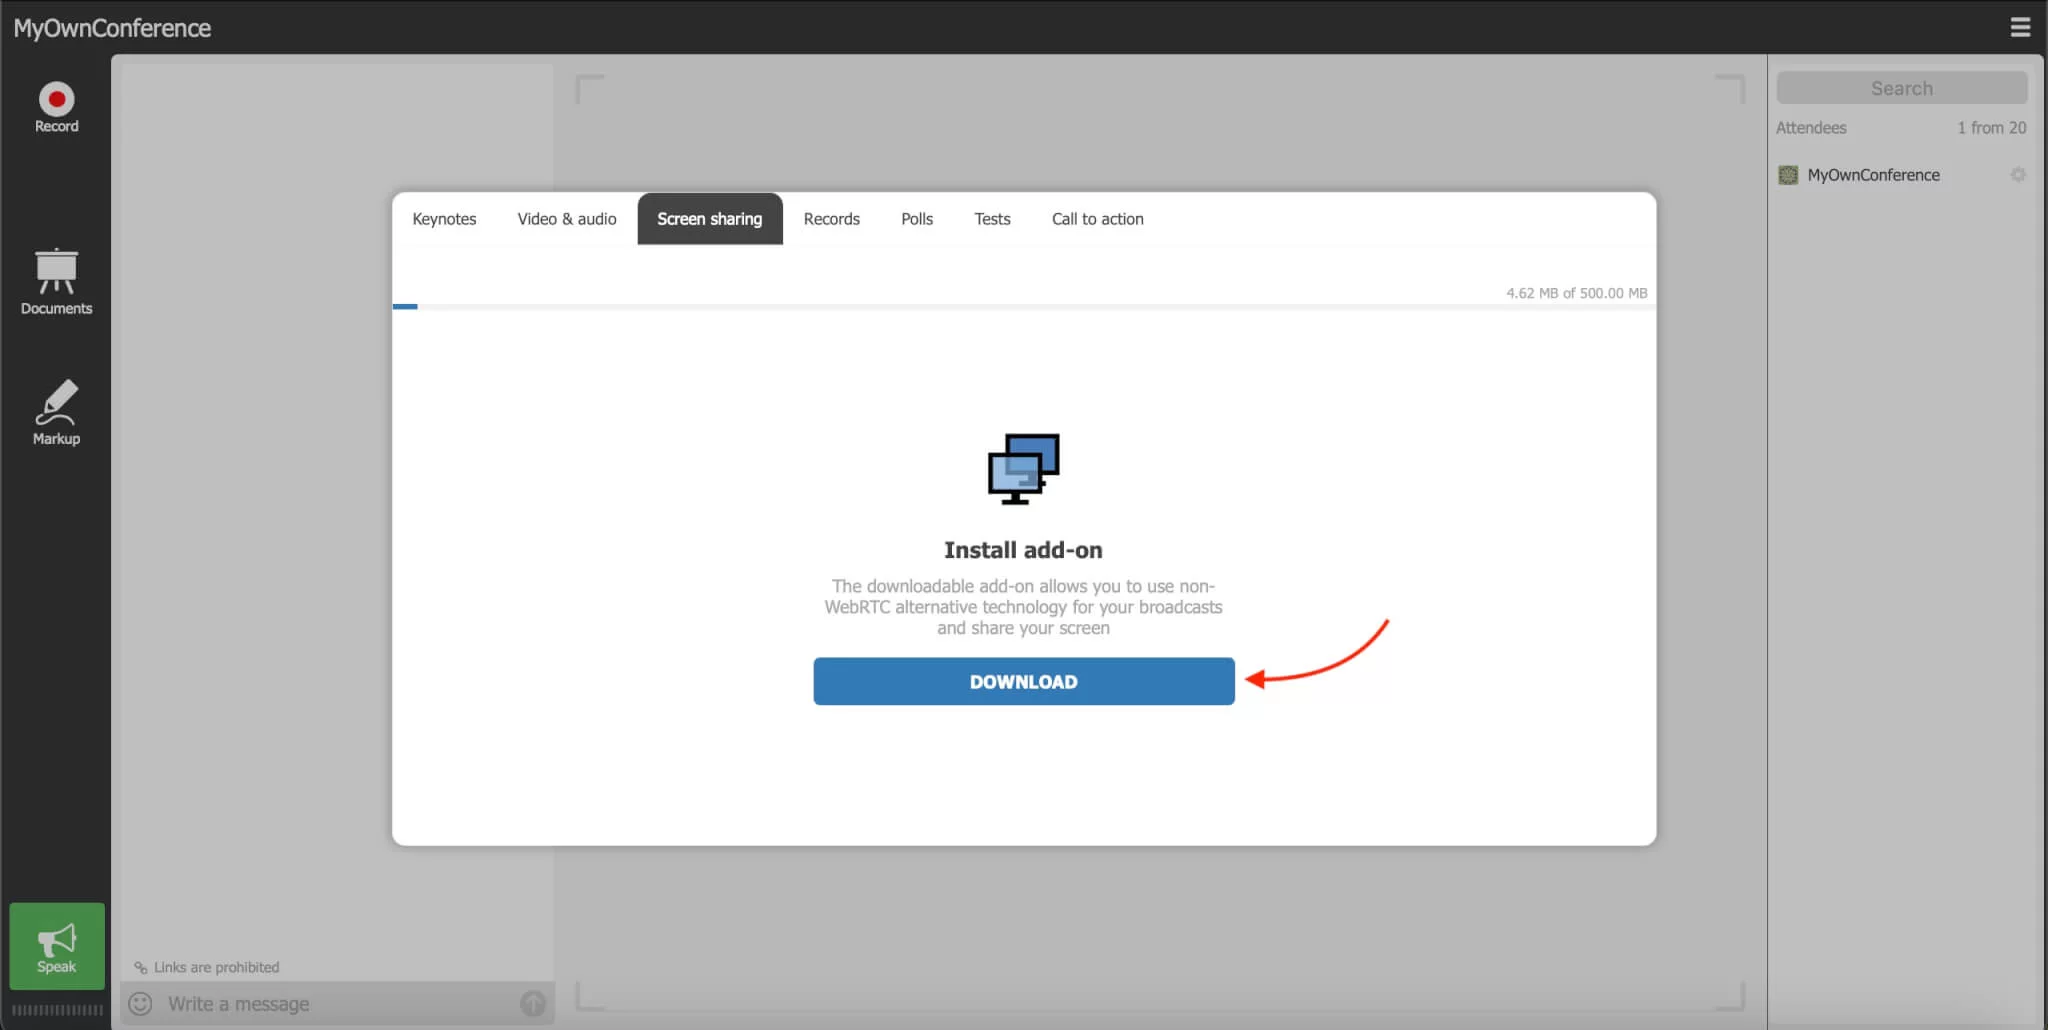The height and width of the screenshot is (1030, 2048).
Task: Send the chat message using the arrow icon
Action: tap(533, 1003)
